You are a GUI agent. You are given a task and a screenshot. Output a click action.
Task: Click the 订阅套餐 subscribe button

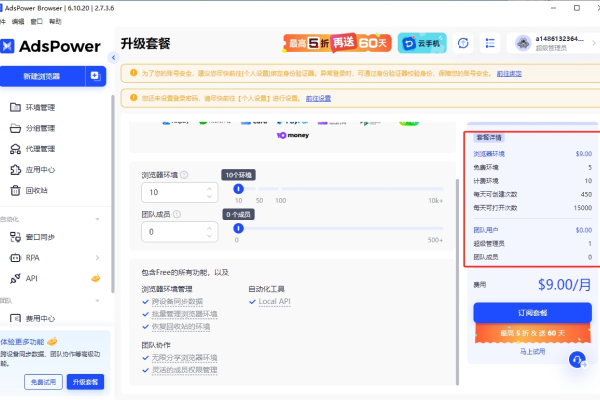pyautogui.click(x=532, y=313)
